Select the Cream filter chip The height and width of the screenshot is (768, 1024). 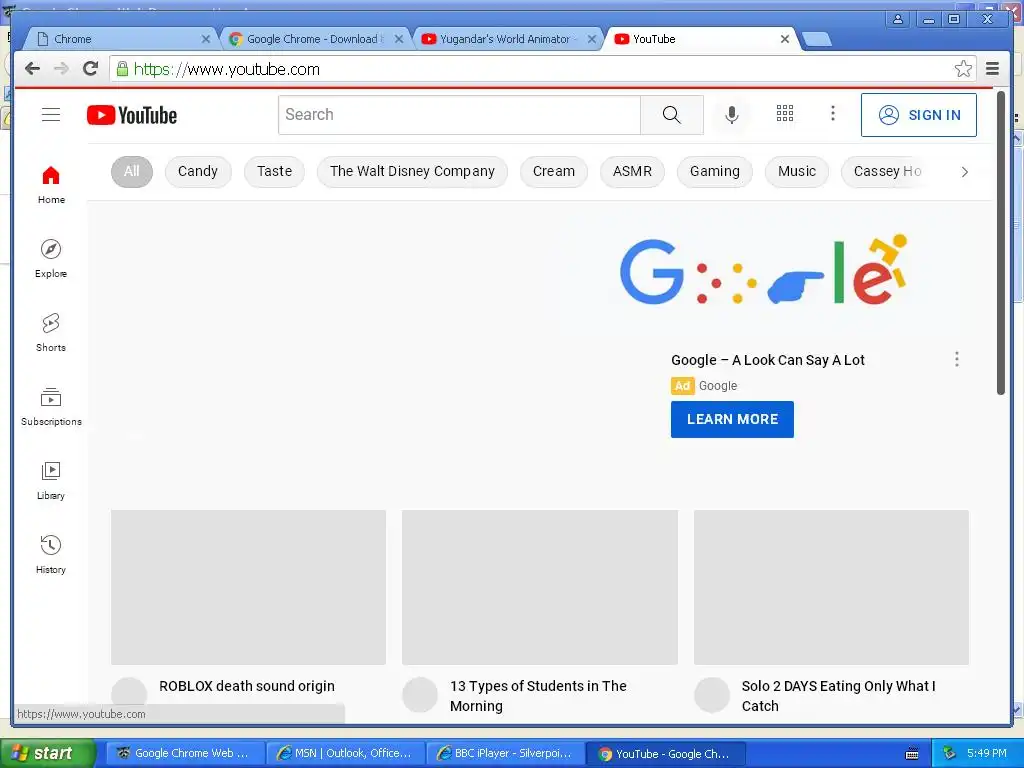[x=554, y=172]
